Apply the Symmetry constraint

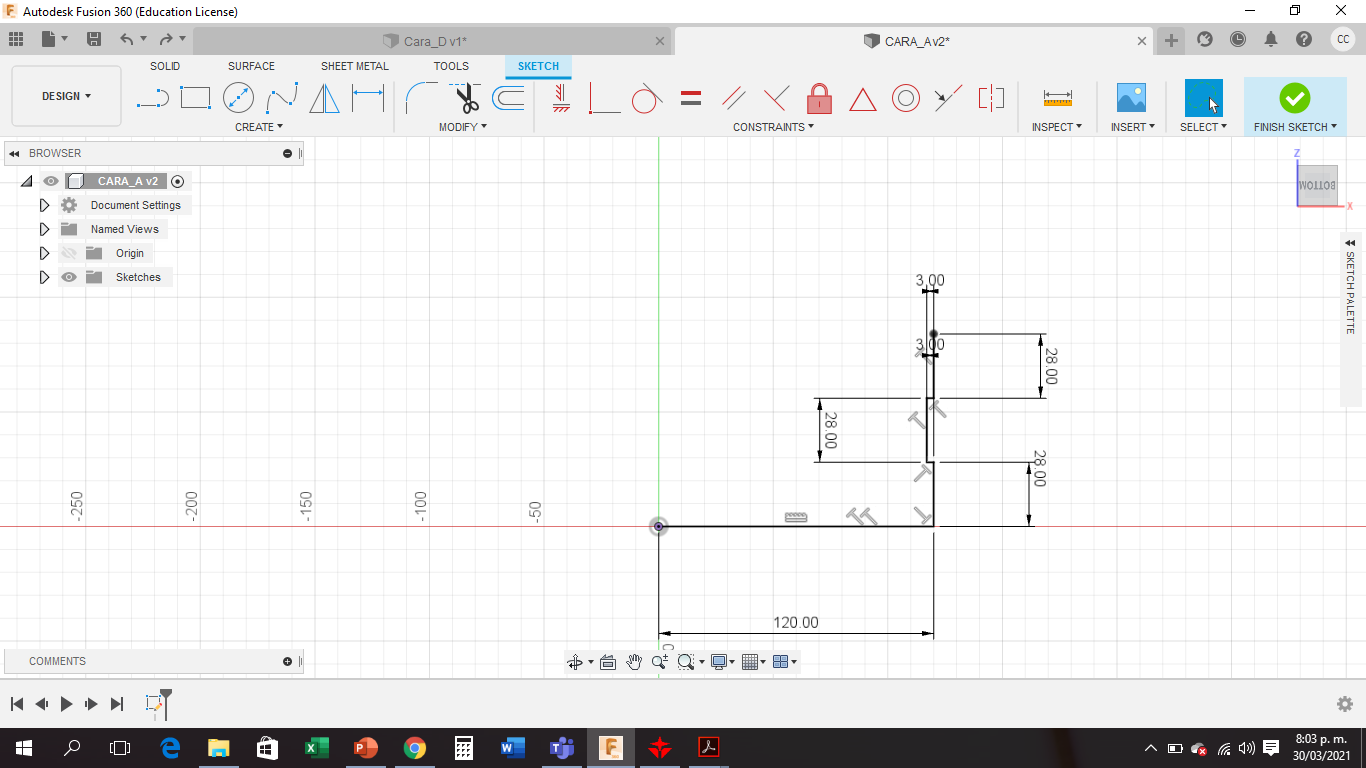tap(991, 98)
